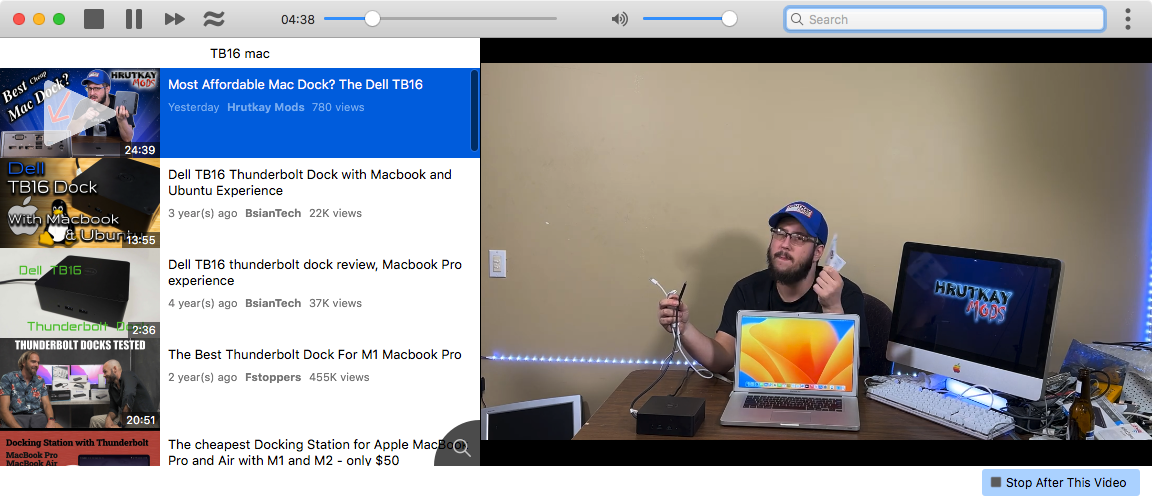Toggle Stop After This Video

point(1060,483)
